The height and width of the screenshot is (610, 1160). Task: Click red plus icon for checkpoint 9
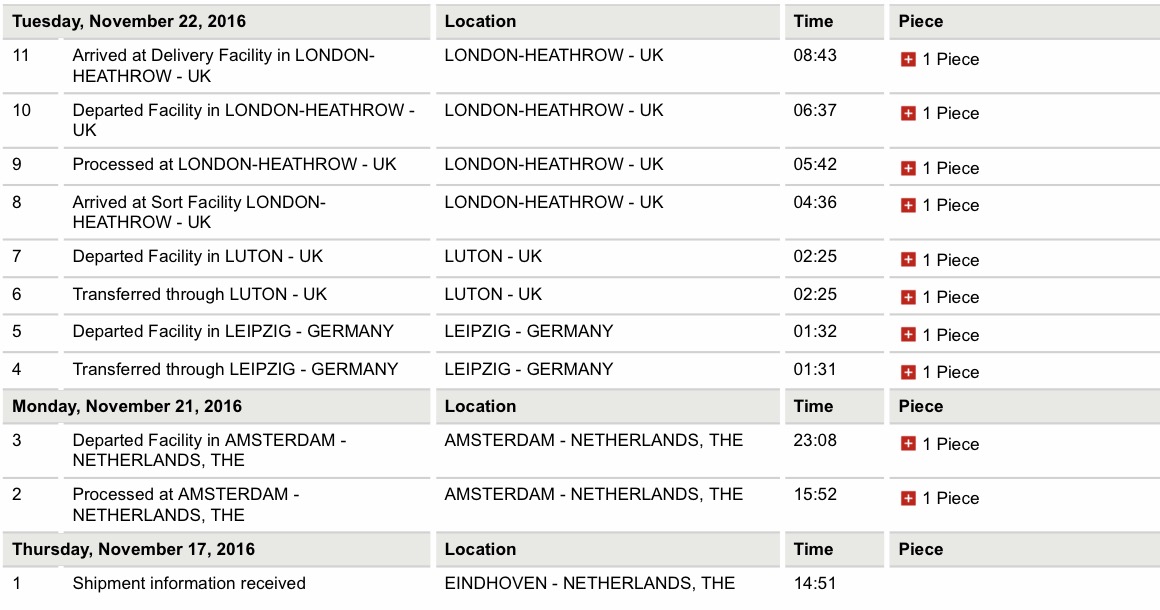pos(908,169)
